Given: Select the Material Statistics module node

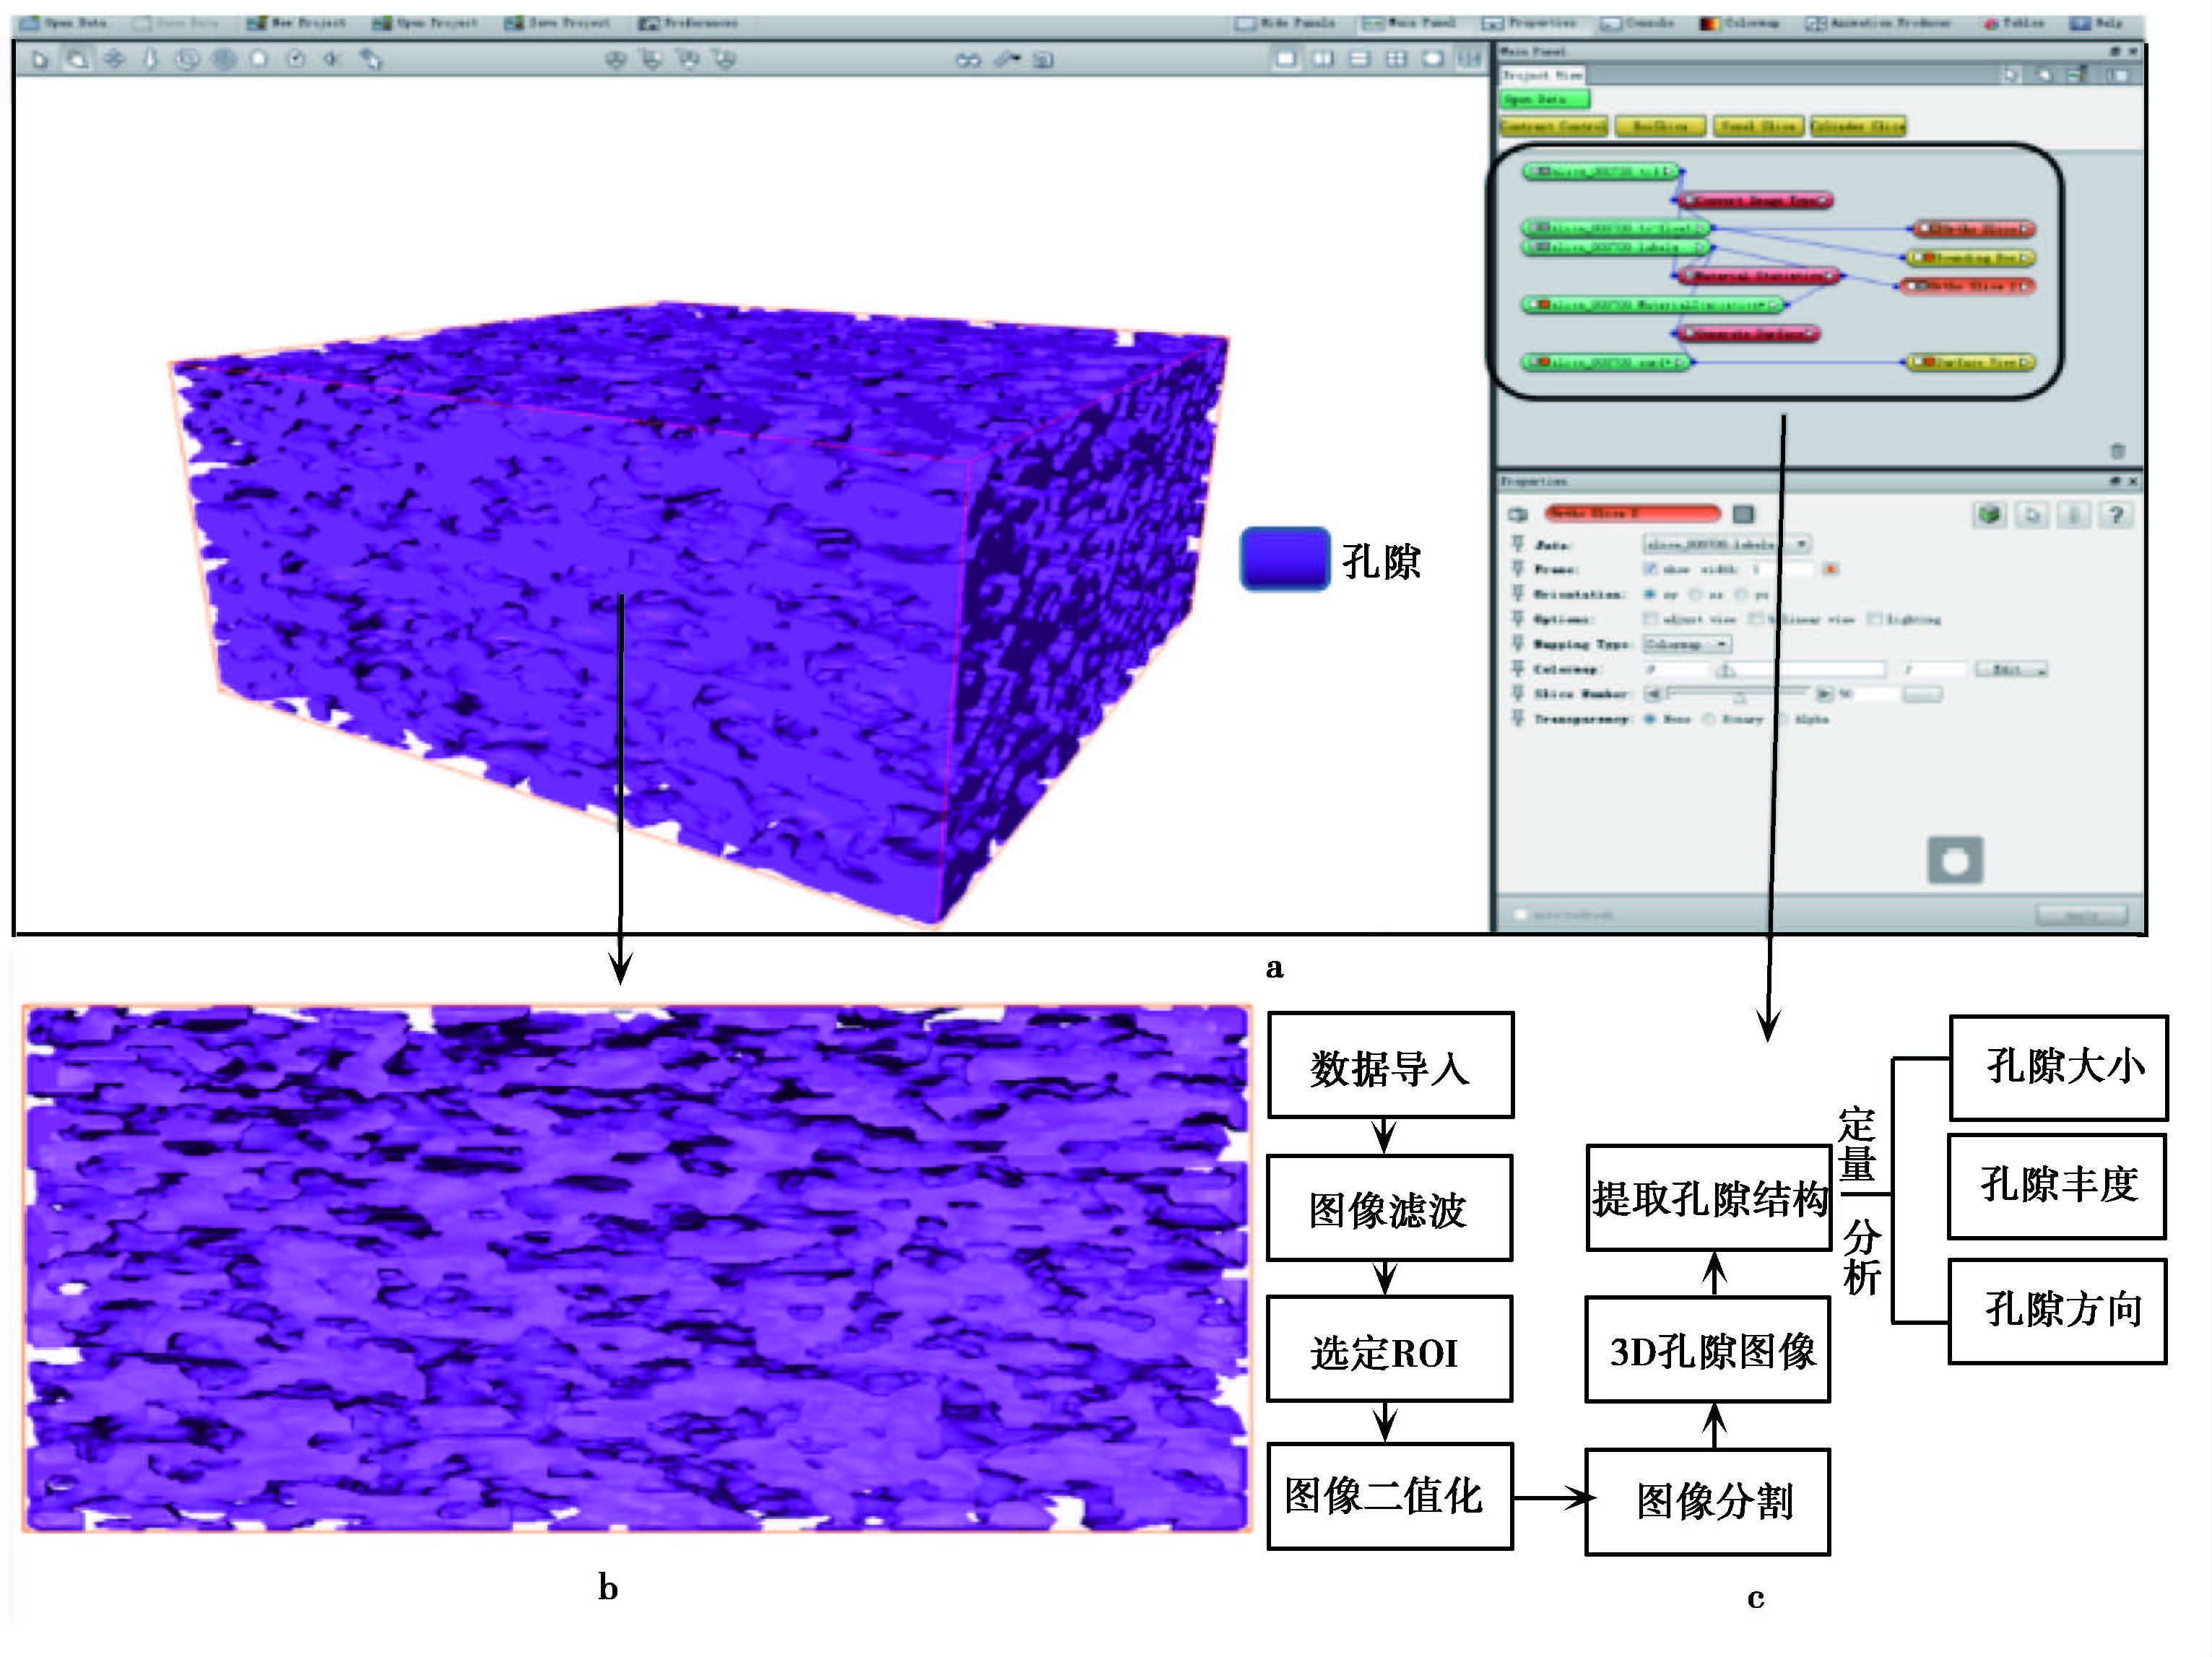Looking at the screenshot, I should (x=1758, y=276).
